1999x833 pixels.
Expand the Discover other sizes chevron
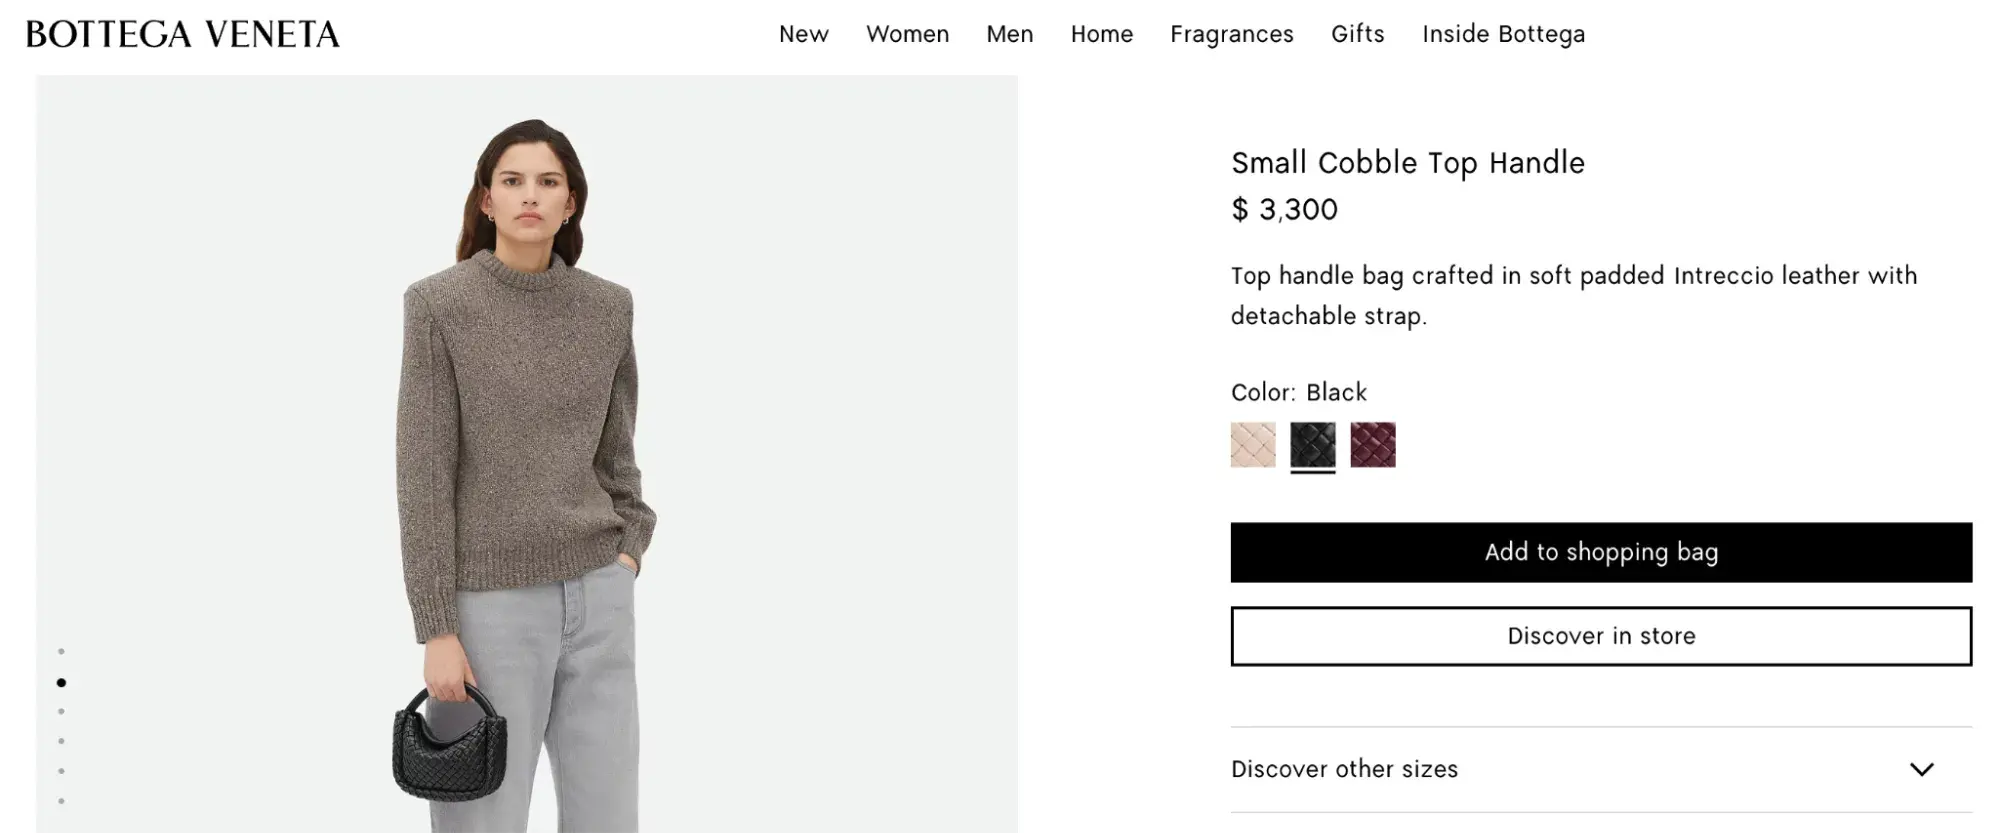1921,769
